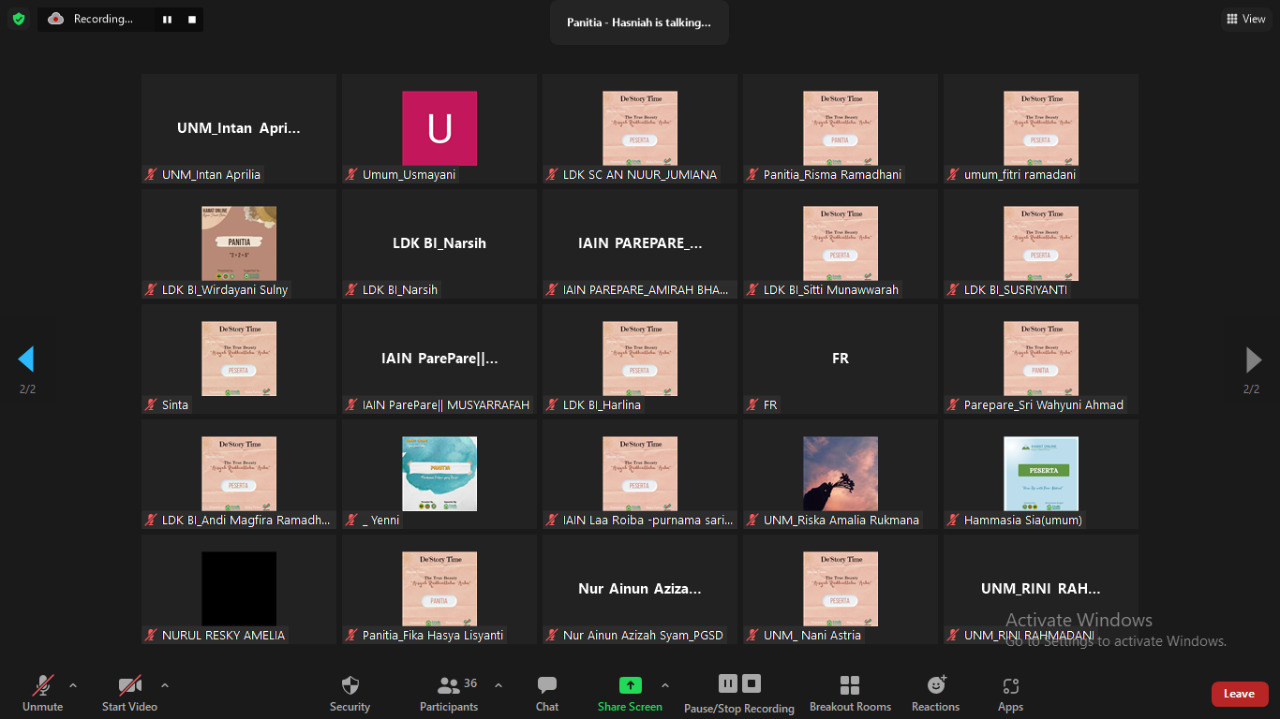Stop the recording in top bar
This screenshot has width=1280, height=719.
[192, 19]
